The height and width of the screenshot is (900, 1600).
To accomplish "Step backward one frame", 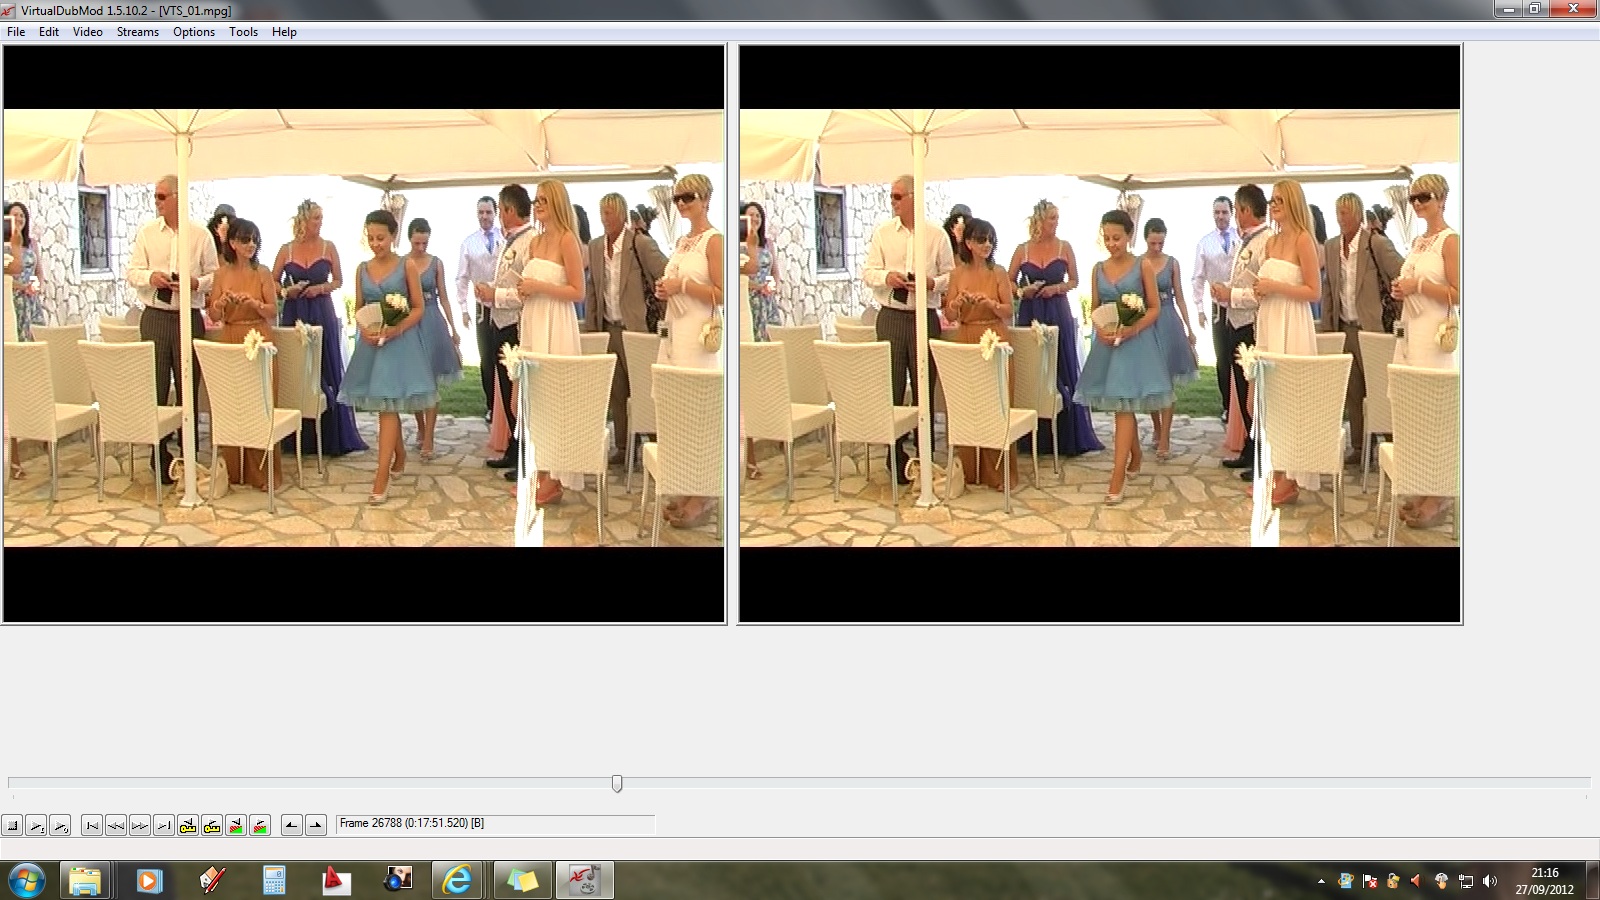I will [x=116, y=825].
